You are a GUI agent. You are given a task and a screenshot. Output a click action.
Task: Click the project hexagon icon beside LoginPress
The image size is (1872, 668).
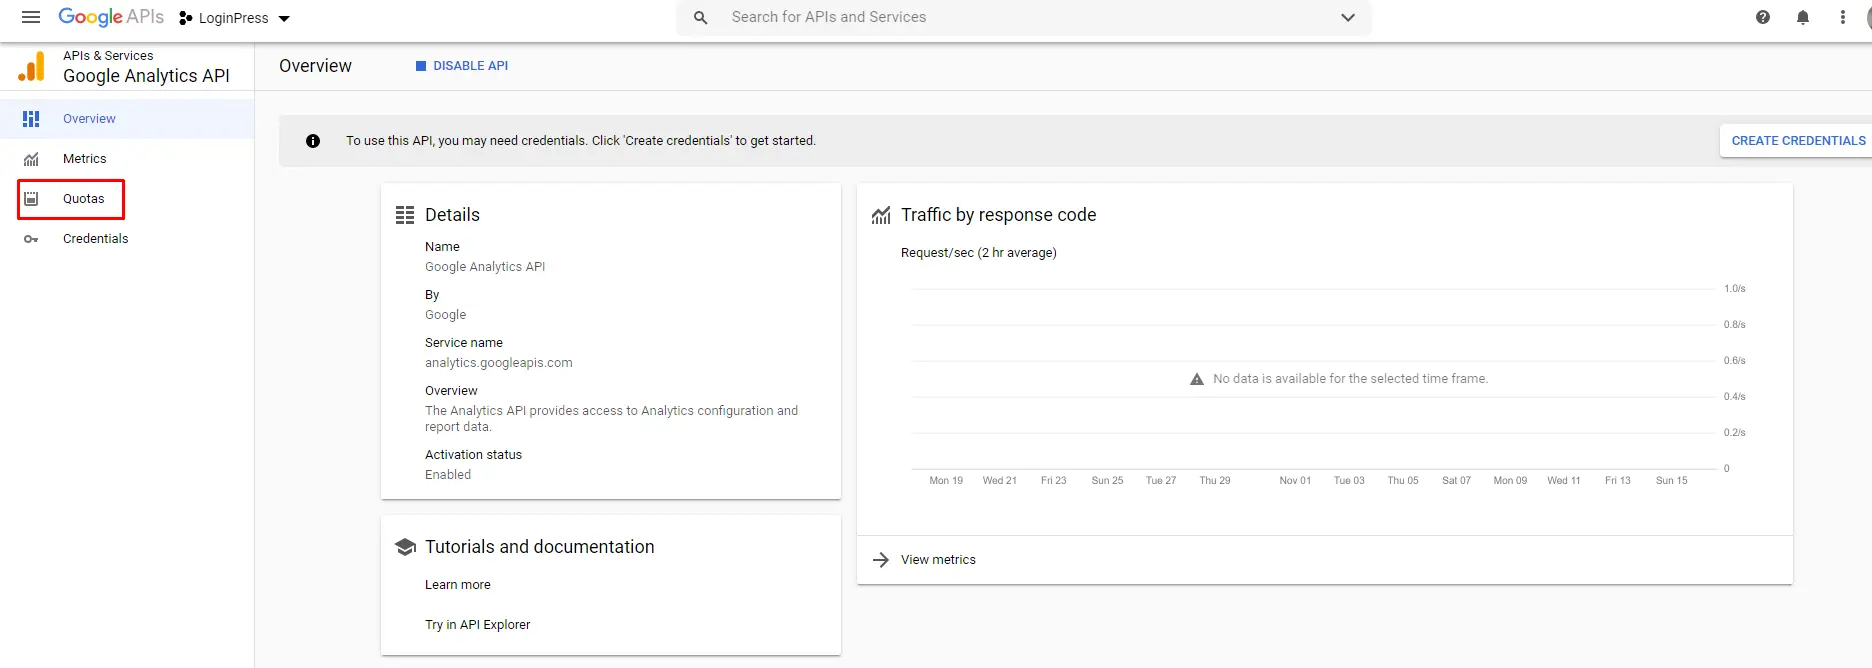pos(185,18)
